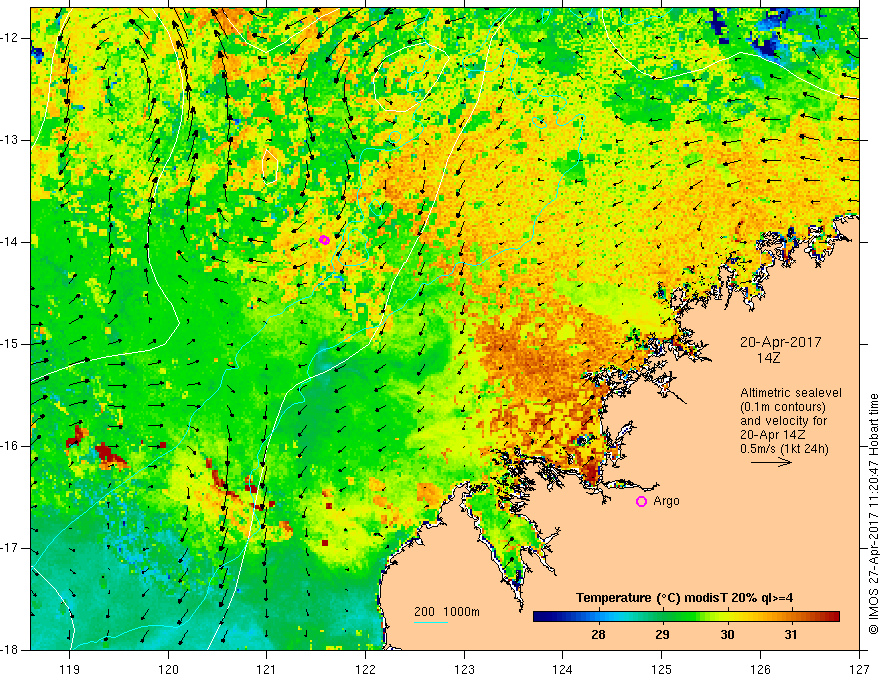
Task: Click the colorbar tick label 29
Action: click(662, 635)
